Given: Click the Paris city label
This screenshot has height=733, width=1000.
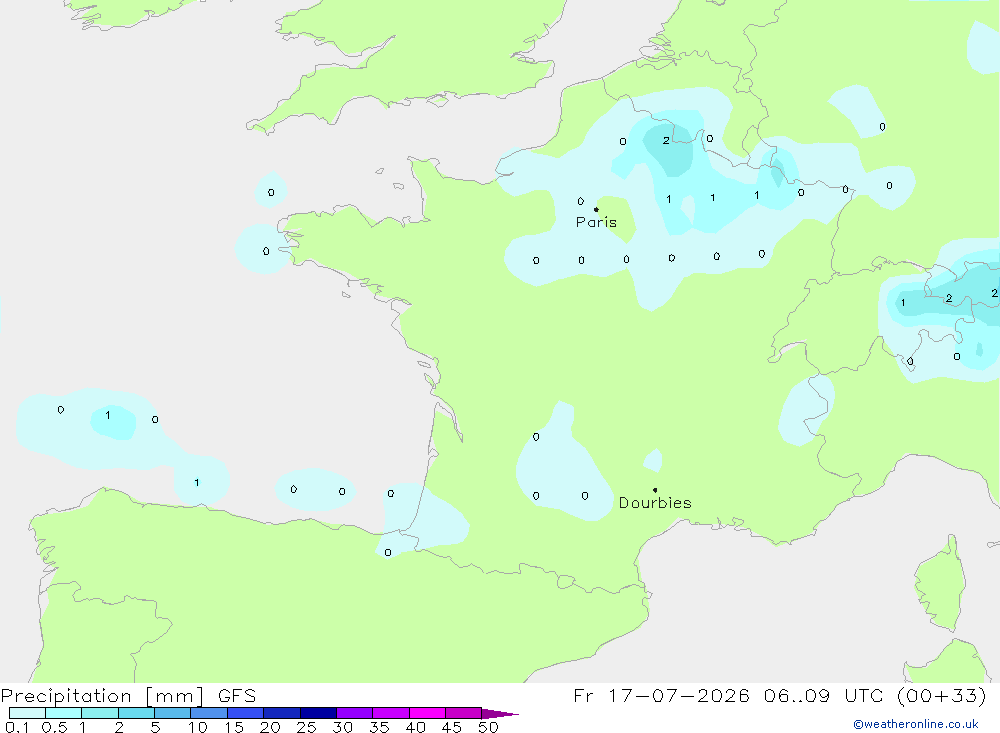Looking at the screenshot, I should (596, 223).
